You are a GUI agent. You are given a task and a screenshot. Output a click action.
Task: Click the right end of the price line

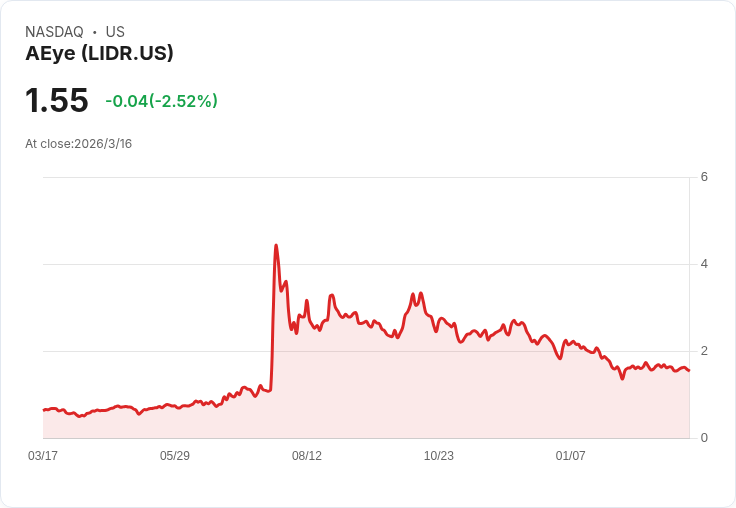click(689, 371)
